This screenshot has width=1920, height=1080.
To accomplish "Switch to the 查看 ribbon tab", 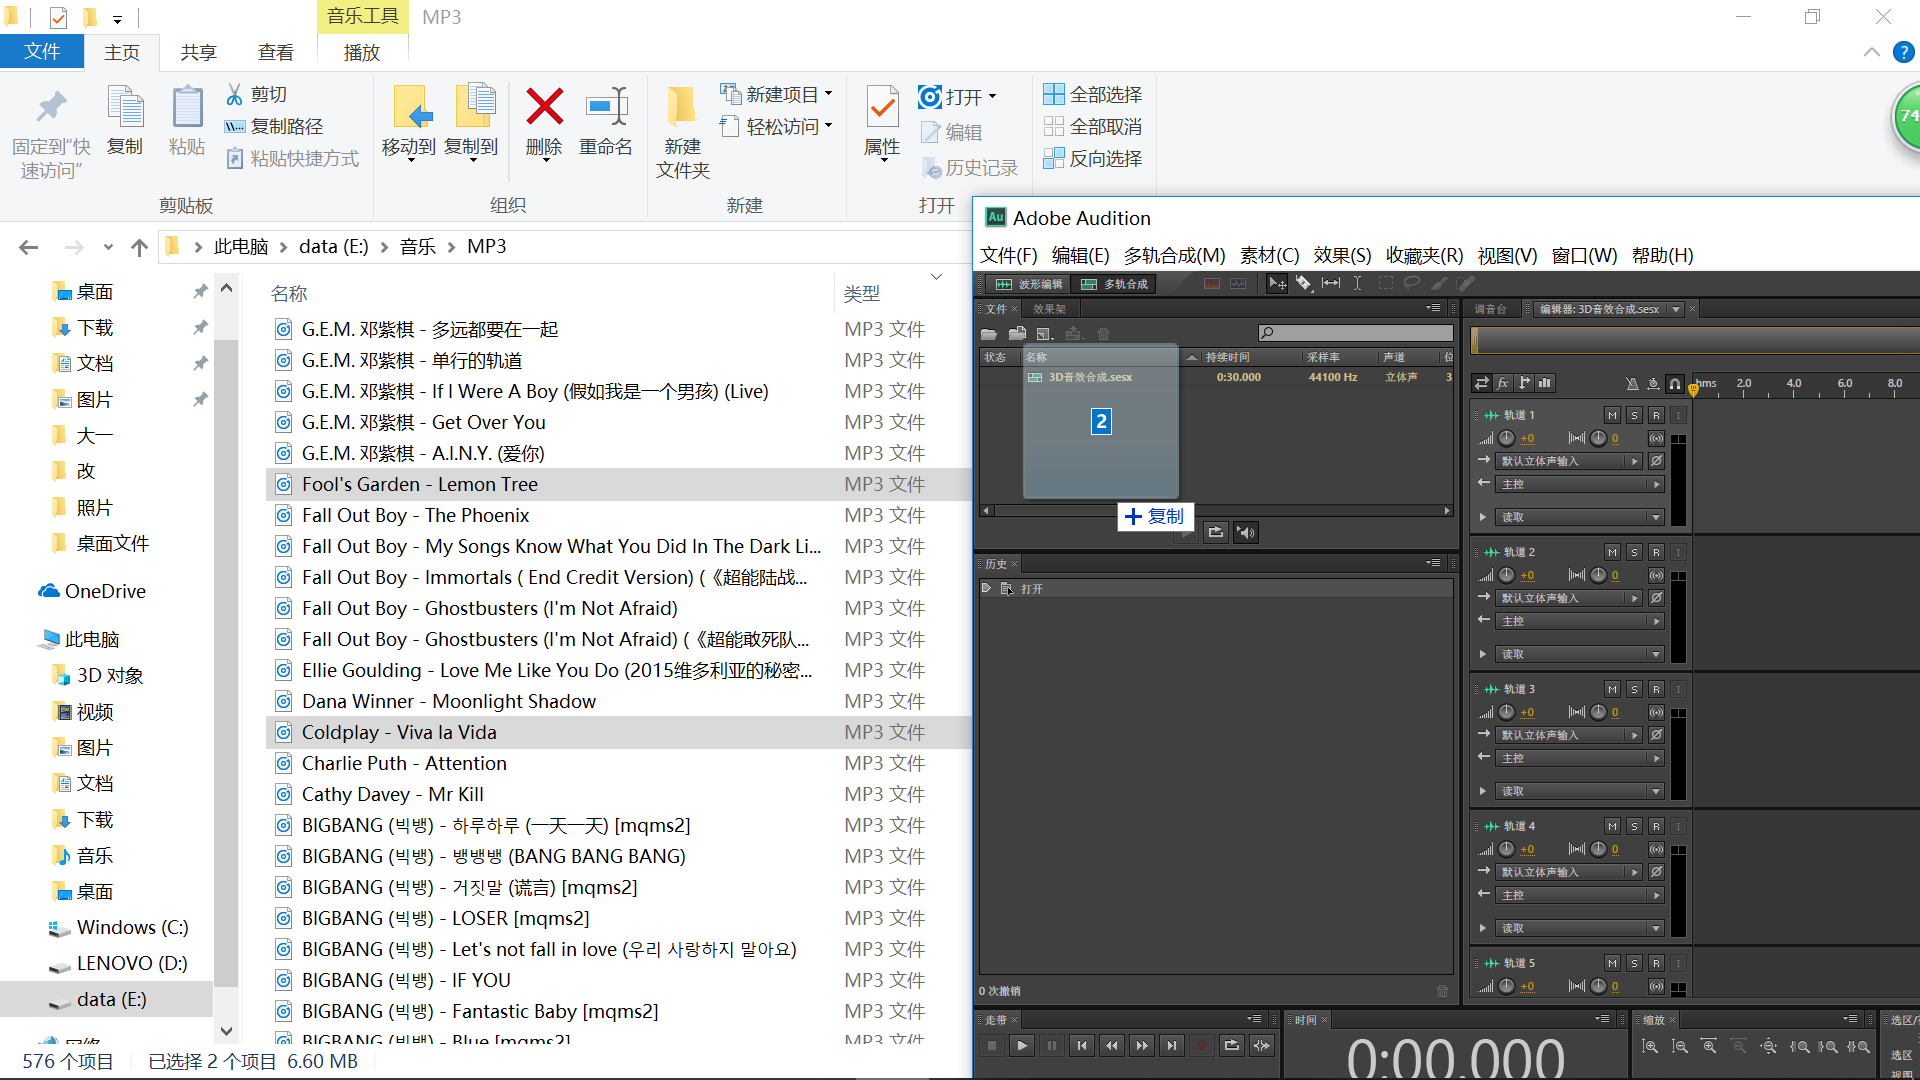I will 276,53.
